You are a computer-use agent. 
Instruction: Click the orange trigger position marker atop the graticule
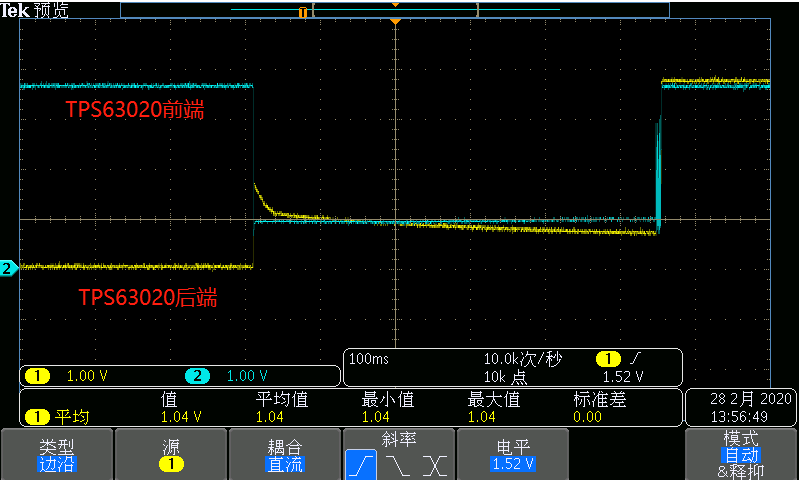[395, 21]
